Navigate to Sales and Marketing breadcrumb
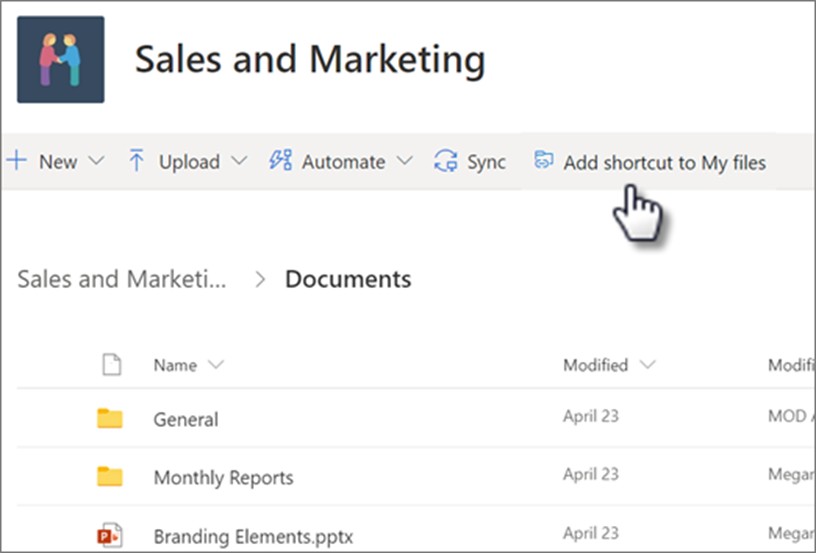 click(x=121, y=279)
